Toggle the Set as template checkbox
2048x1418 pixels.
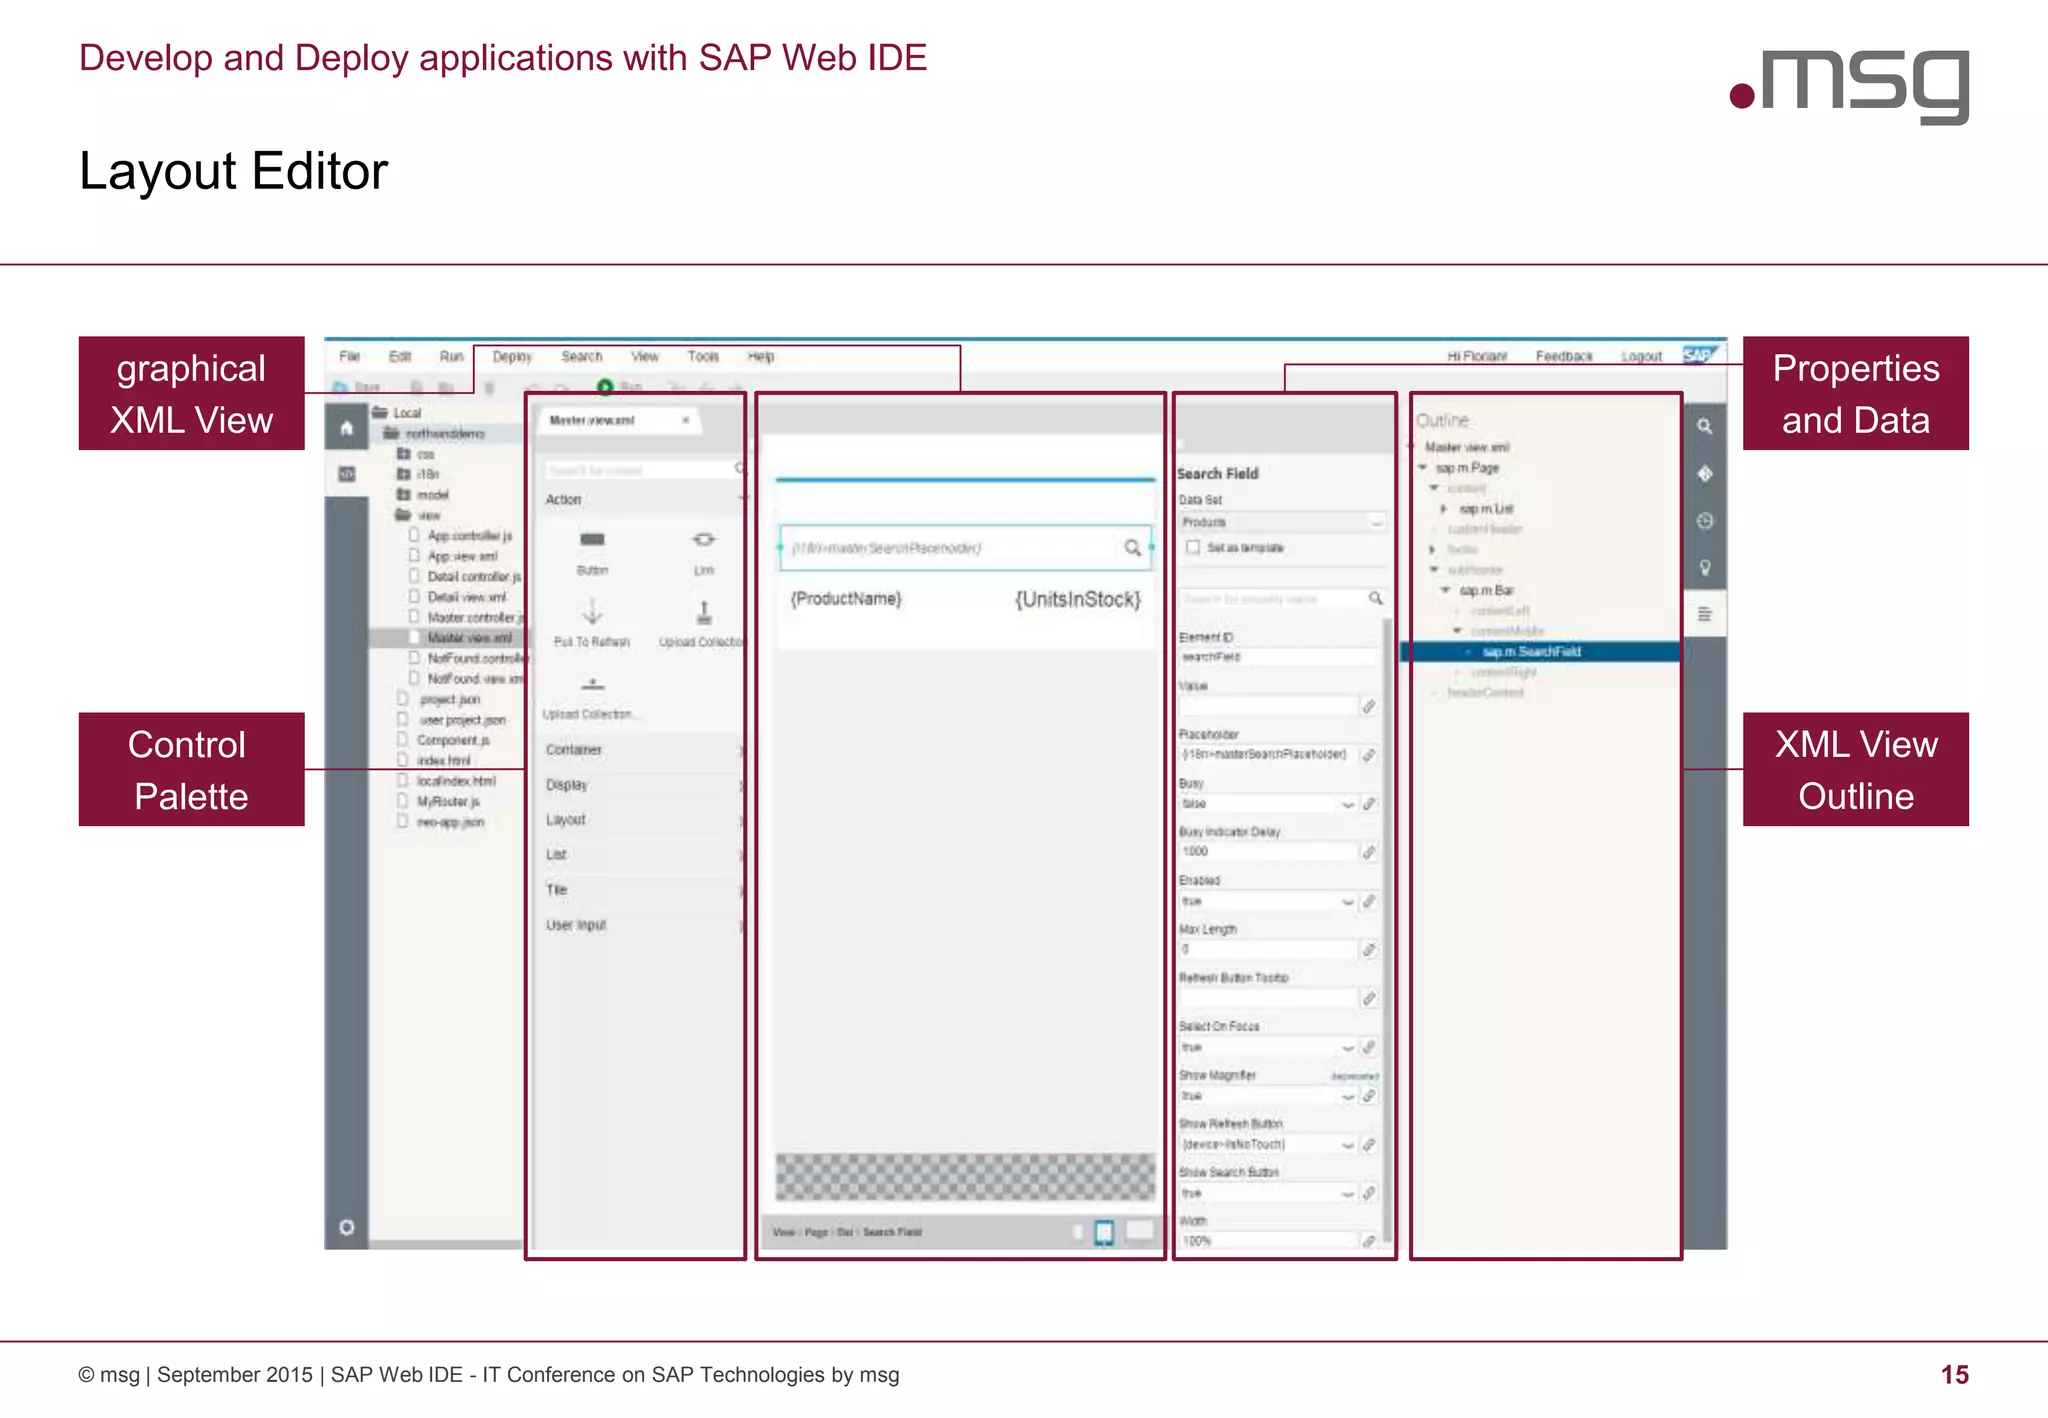(x=1192, y=547)
